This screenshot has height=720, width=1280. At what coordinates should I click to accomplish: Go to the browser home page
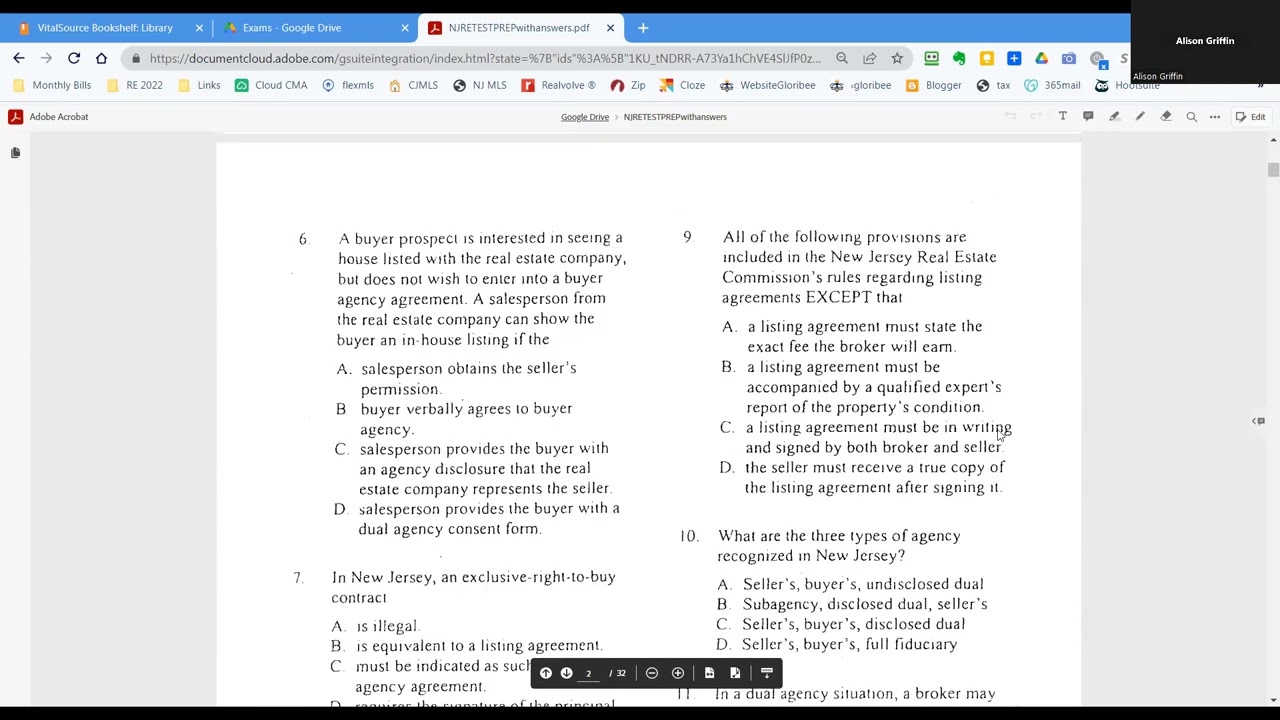(x=101, y=58)
